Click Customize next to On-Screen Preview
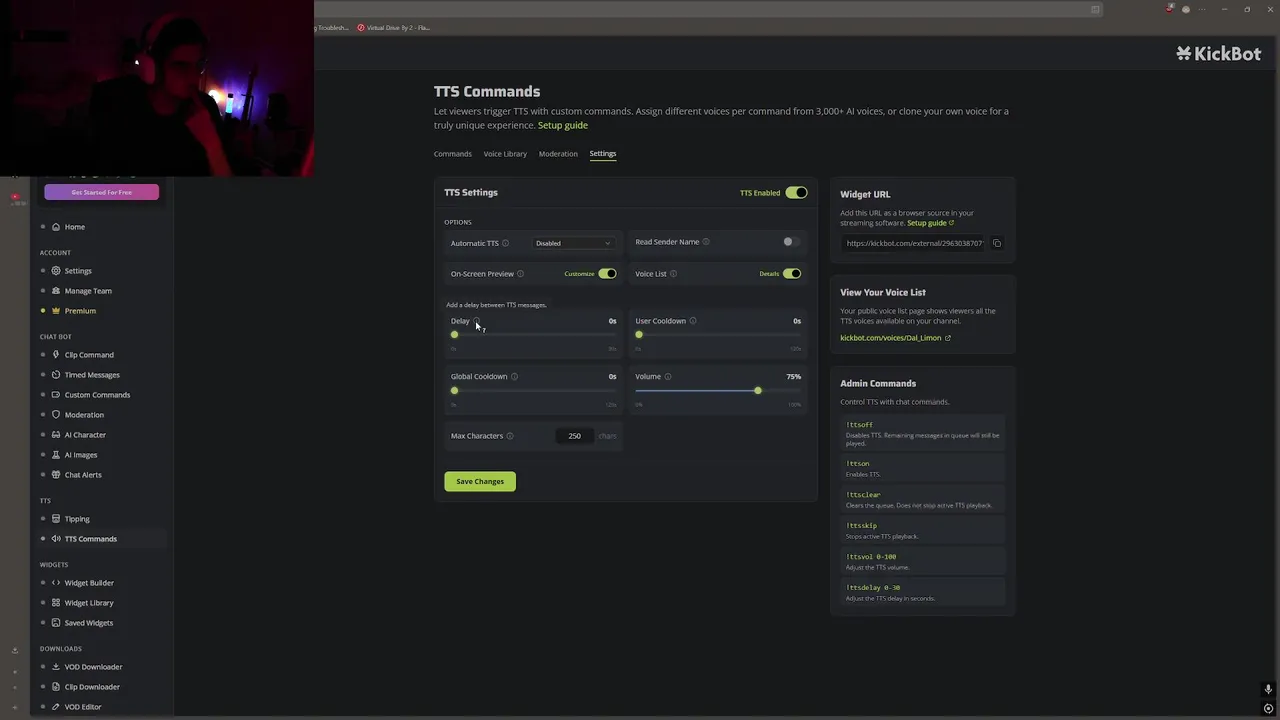Image resolution: width=1280 pixels, height=720 pixels. click(579, 274)
